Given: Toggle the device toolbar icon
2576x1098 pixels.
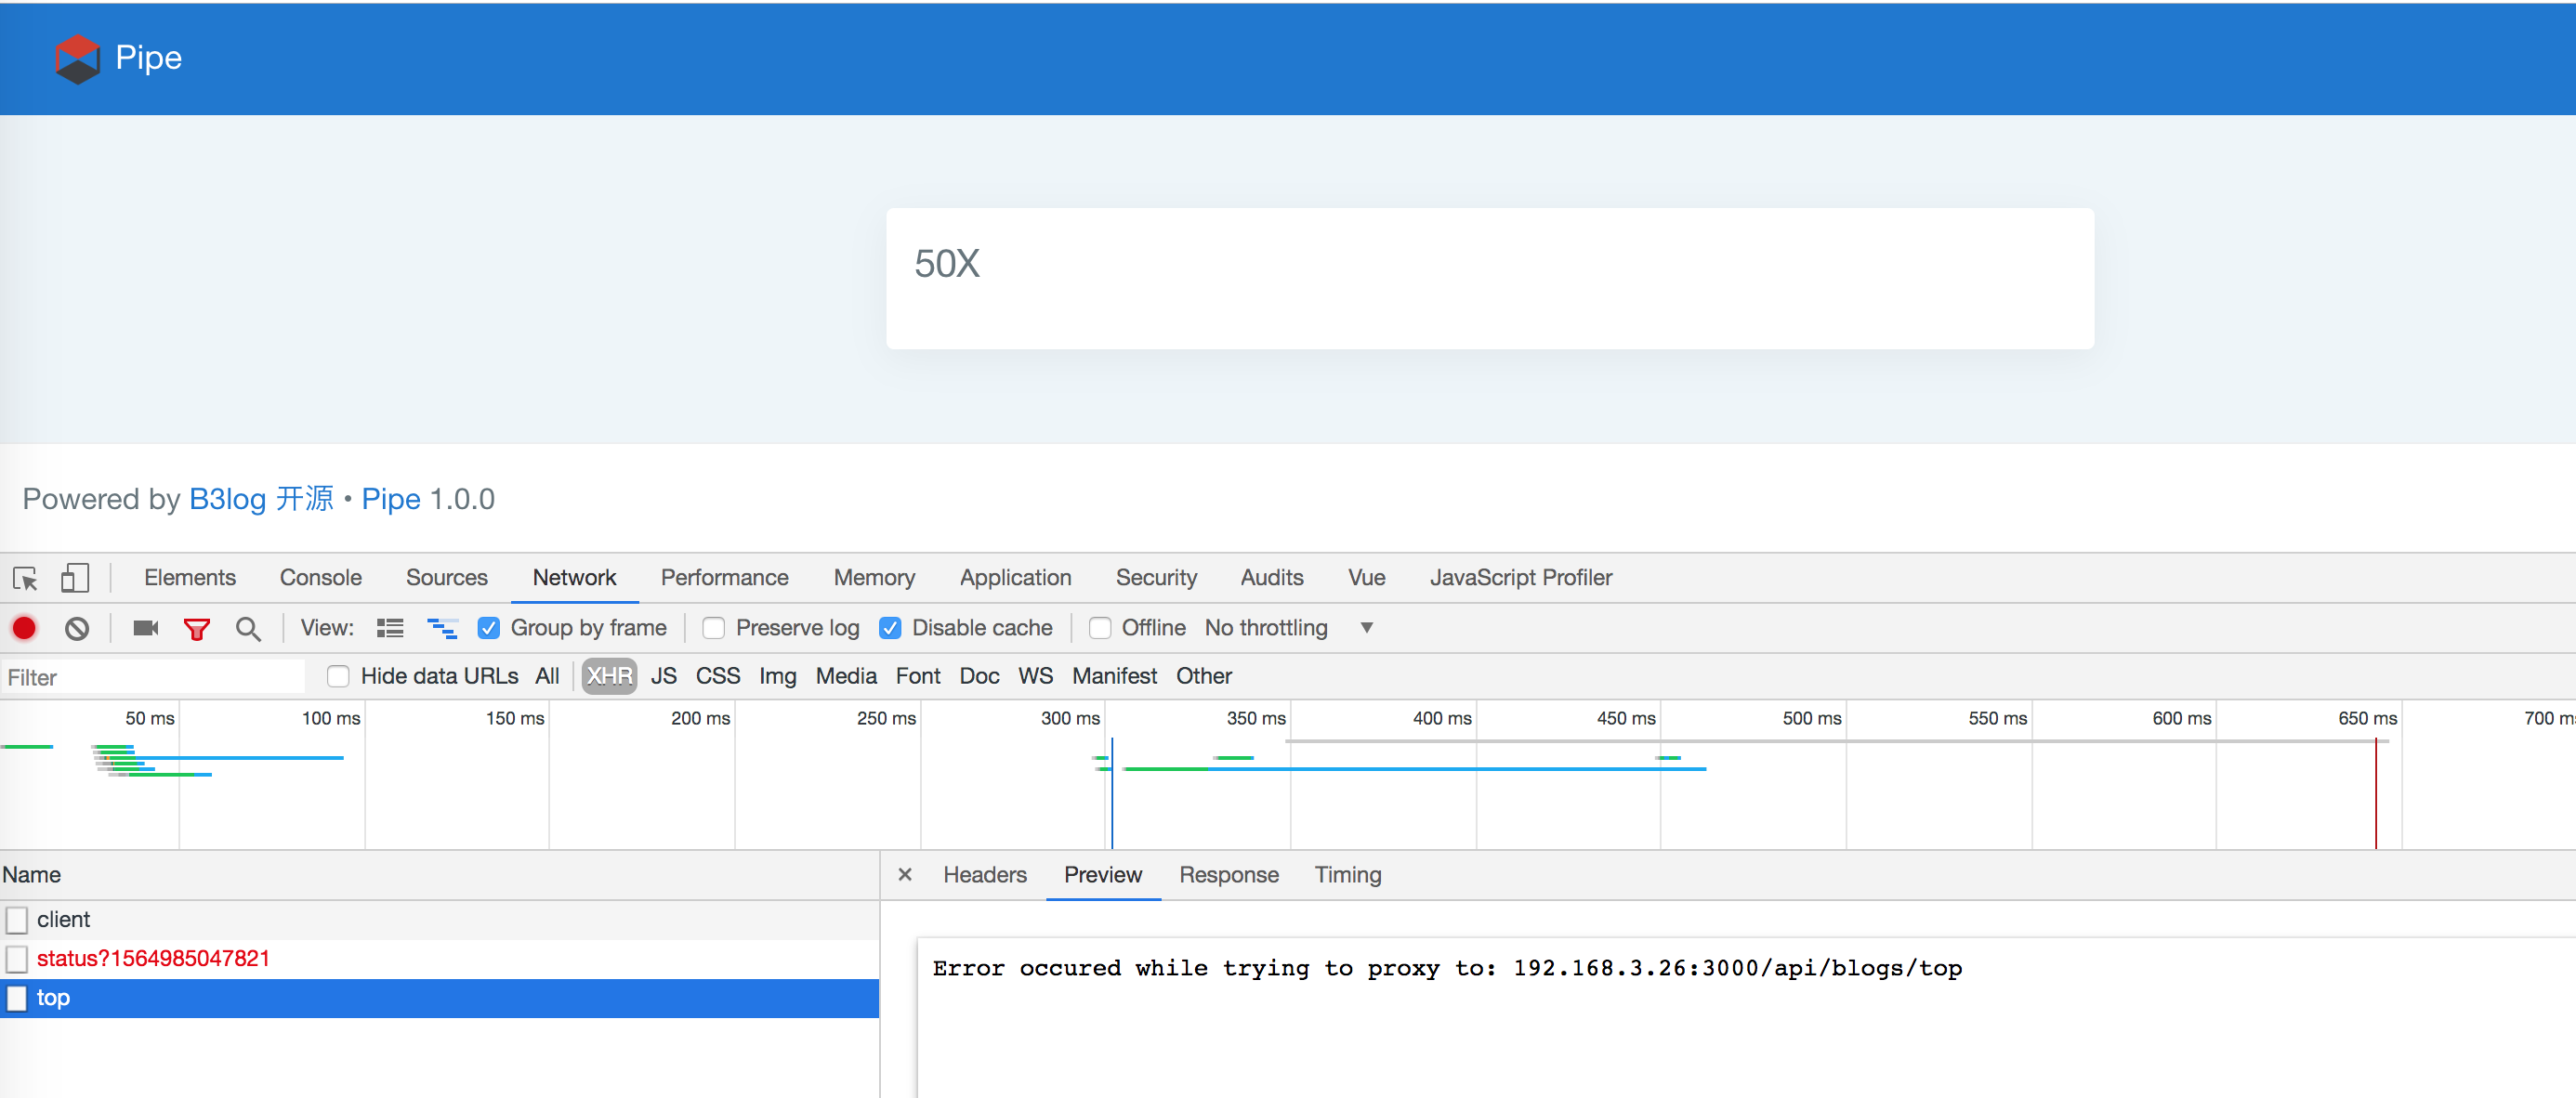Looking at the screenshot, I should point(75,578).
